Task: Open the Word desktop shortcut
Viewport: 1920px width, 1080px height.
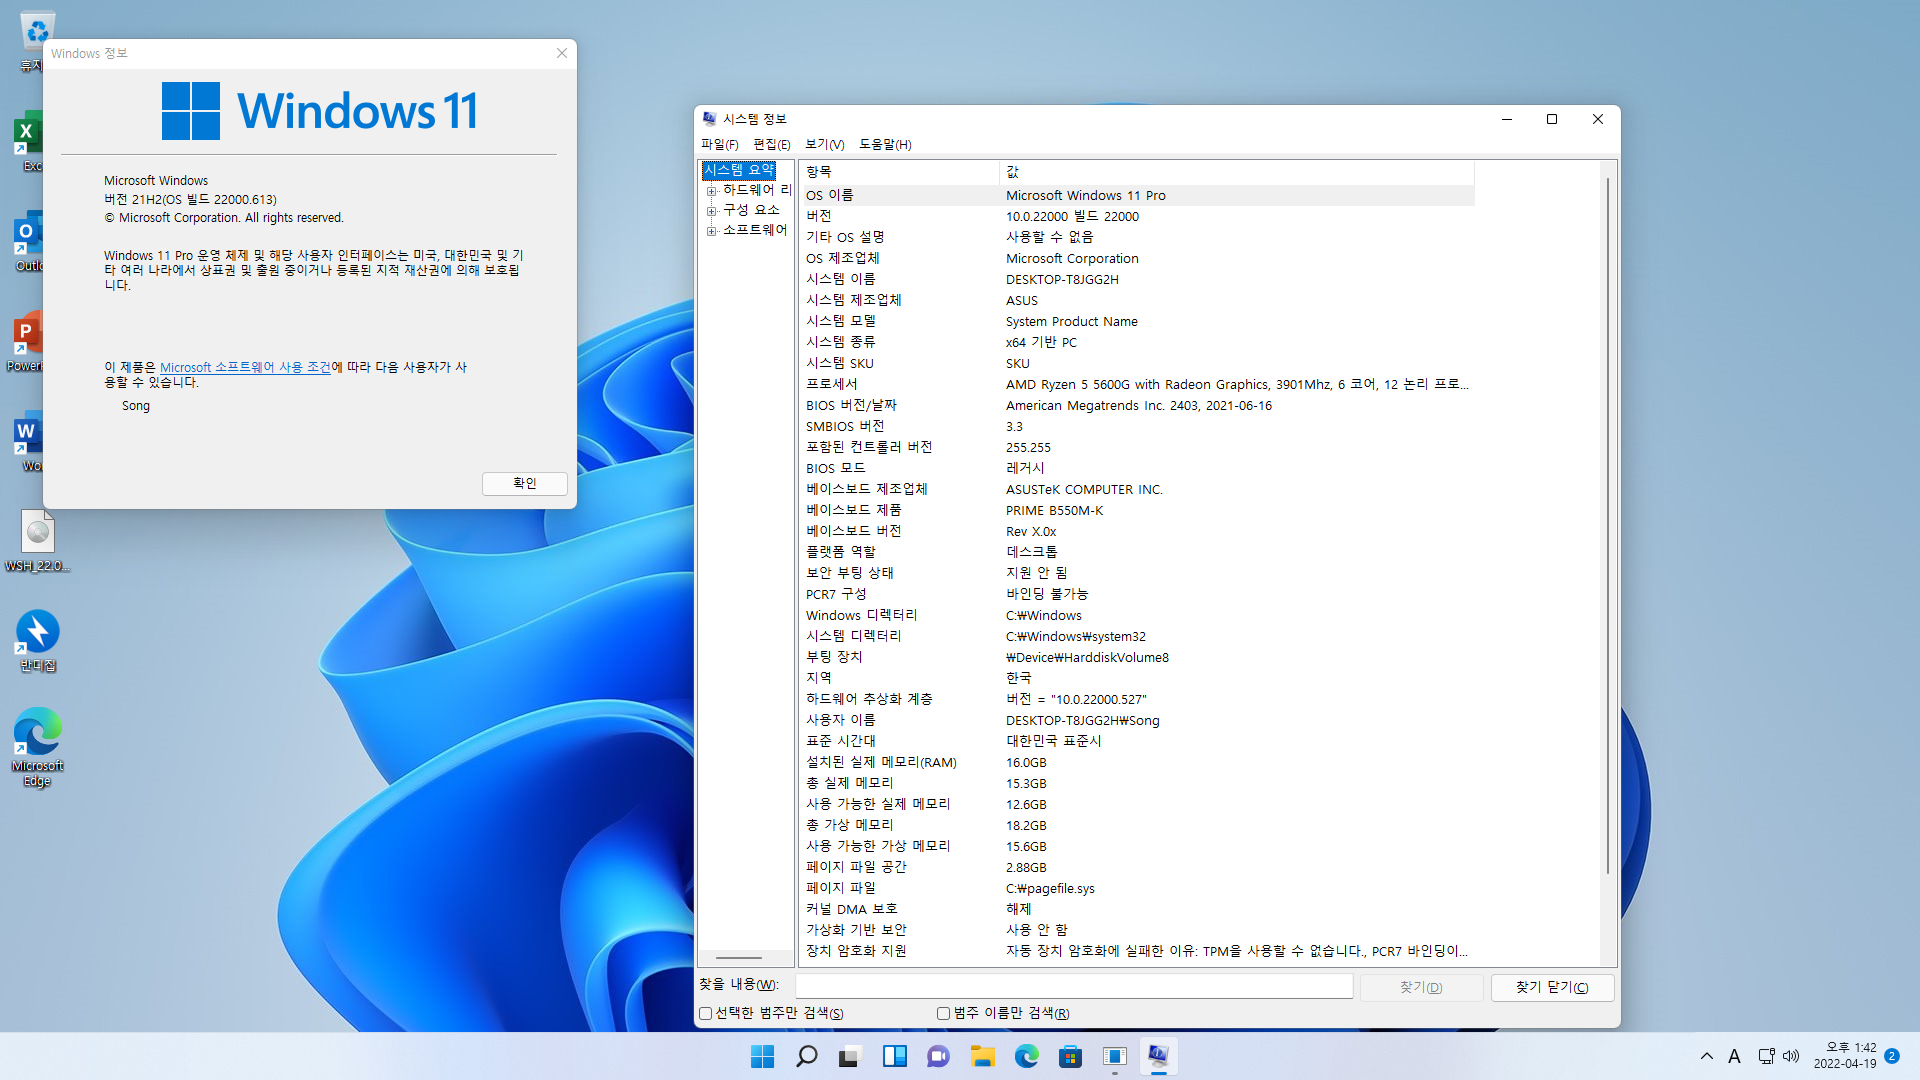Action: [x=30, y=440]
